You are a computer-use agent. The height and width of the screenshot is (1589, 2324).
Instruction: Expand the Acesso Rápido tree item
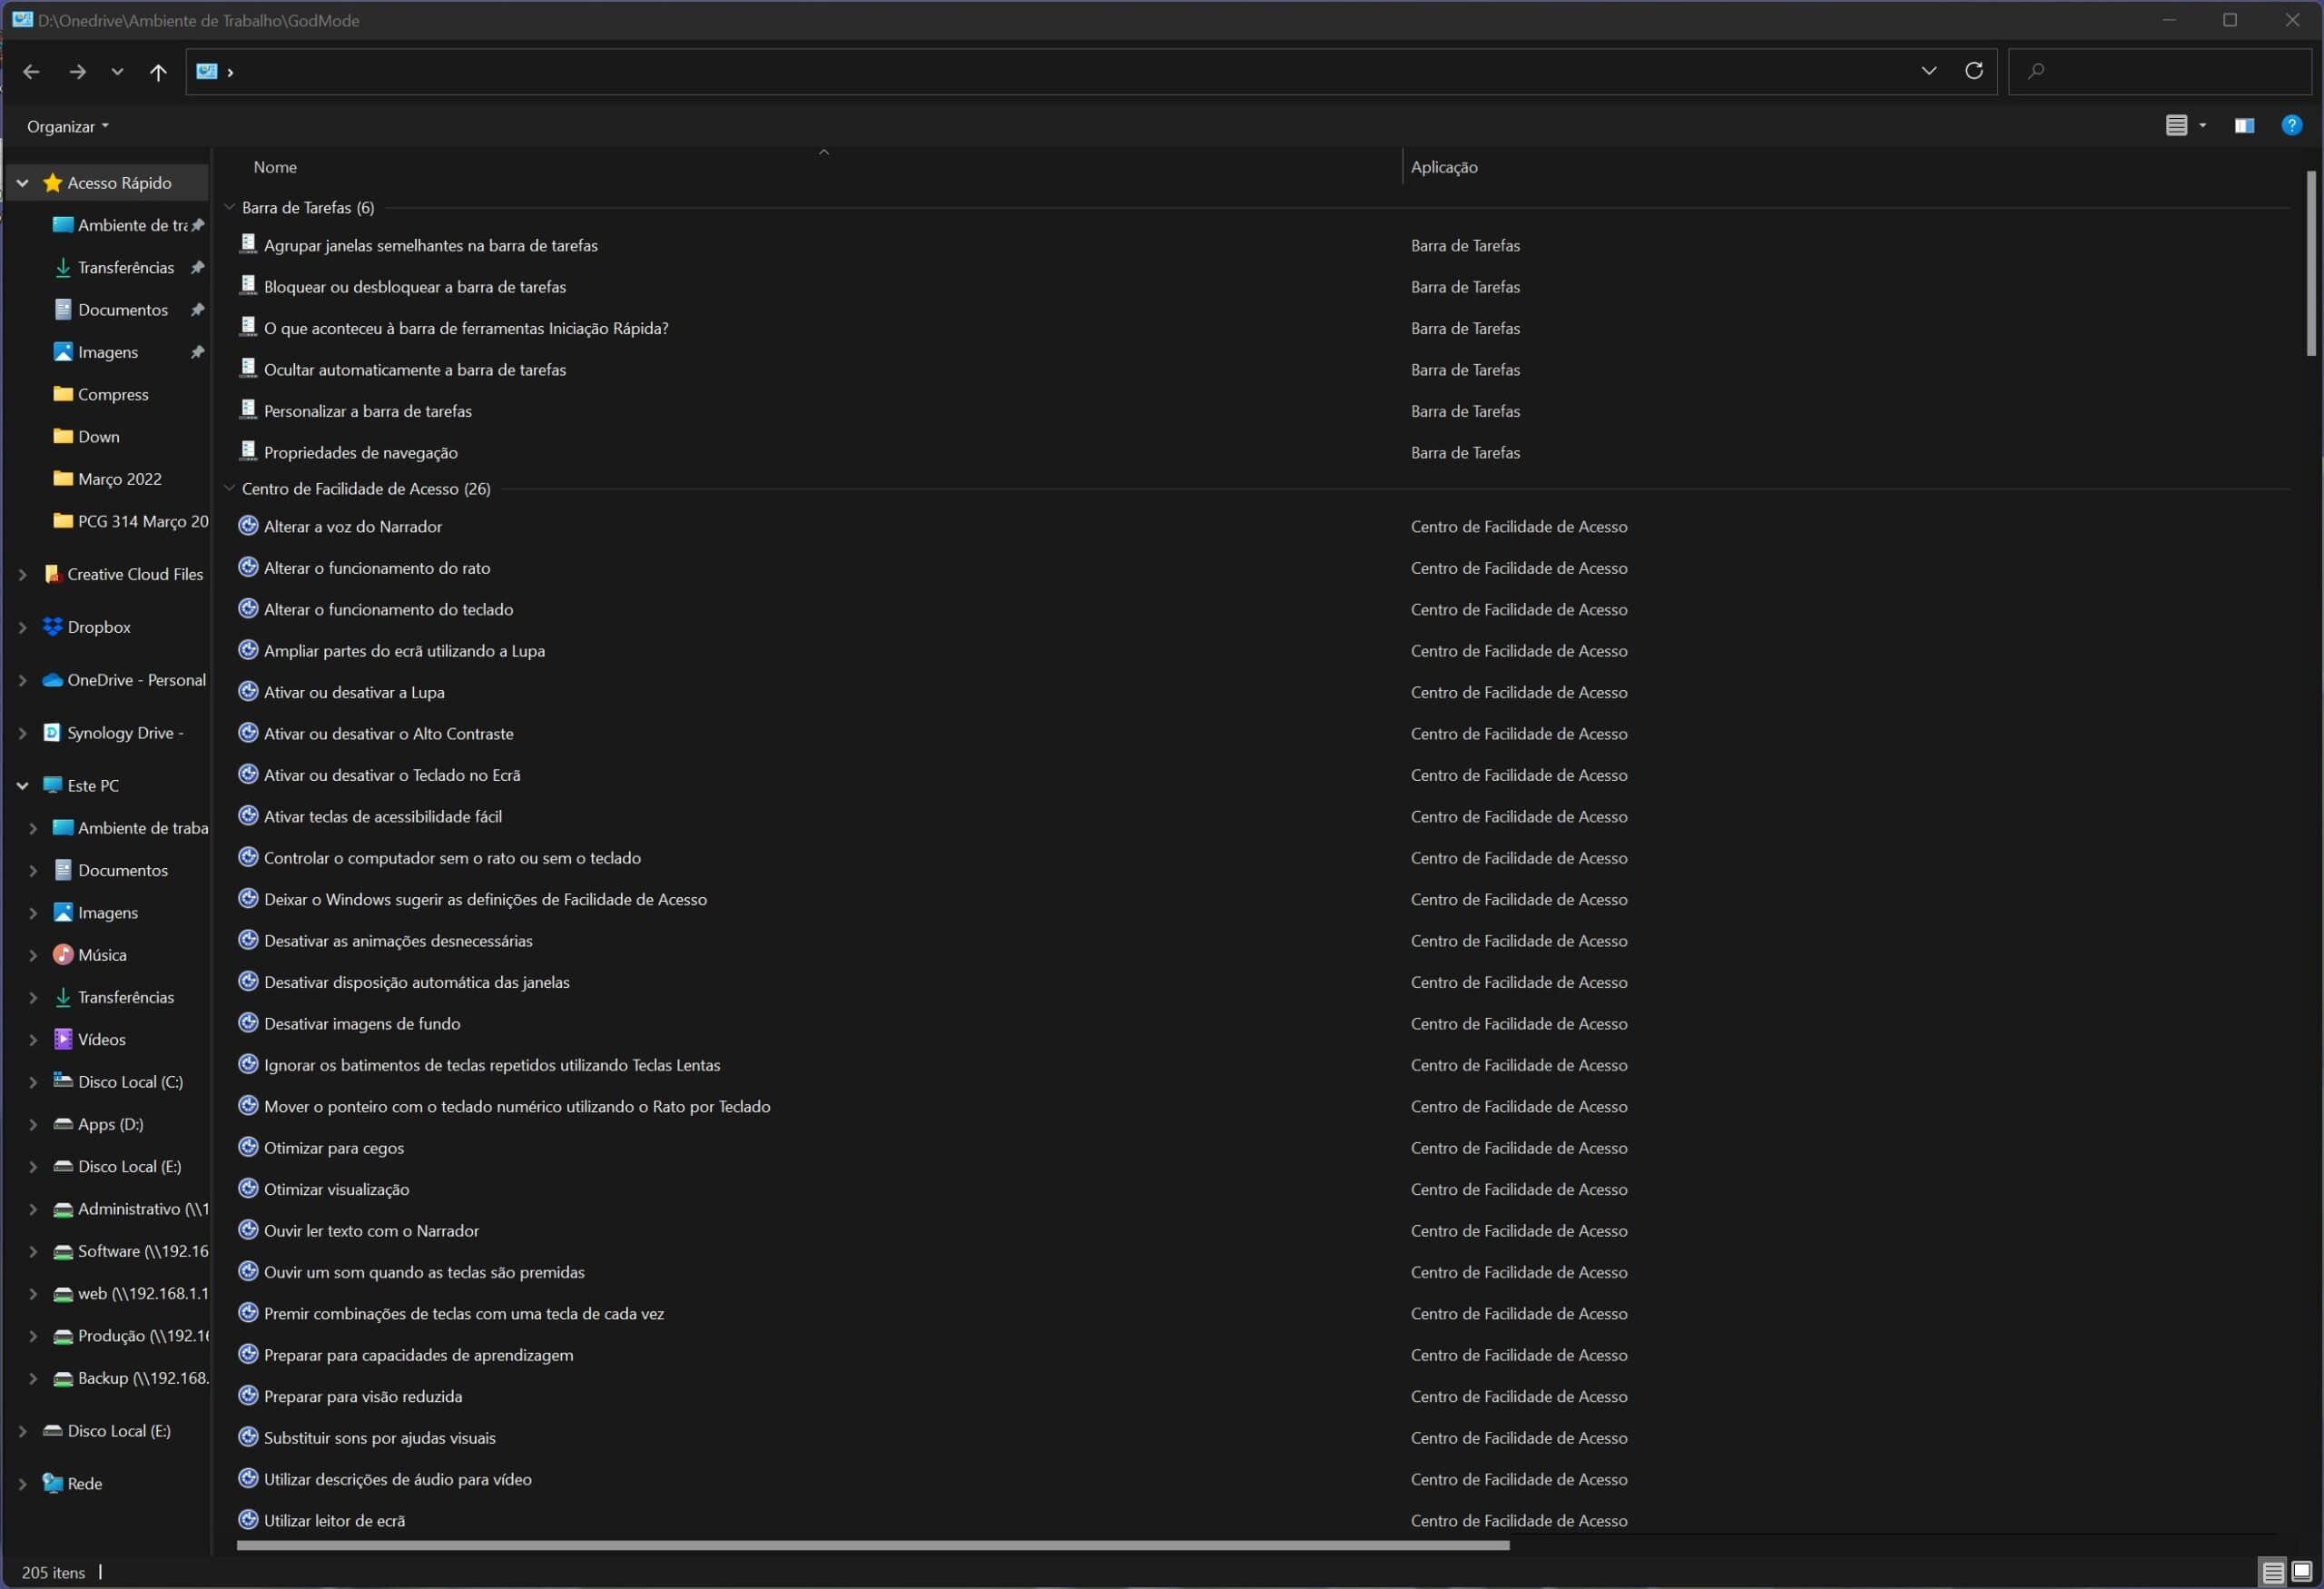pyautogui.click(x=19, y=182)
